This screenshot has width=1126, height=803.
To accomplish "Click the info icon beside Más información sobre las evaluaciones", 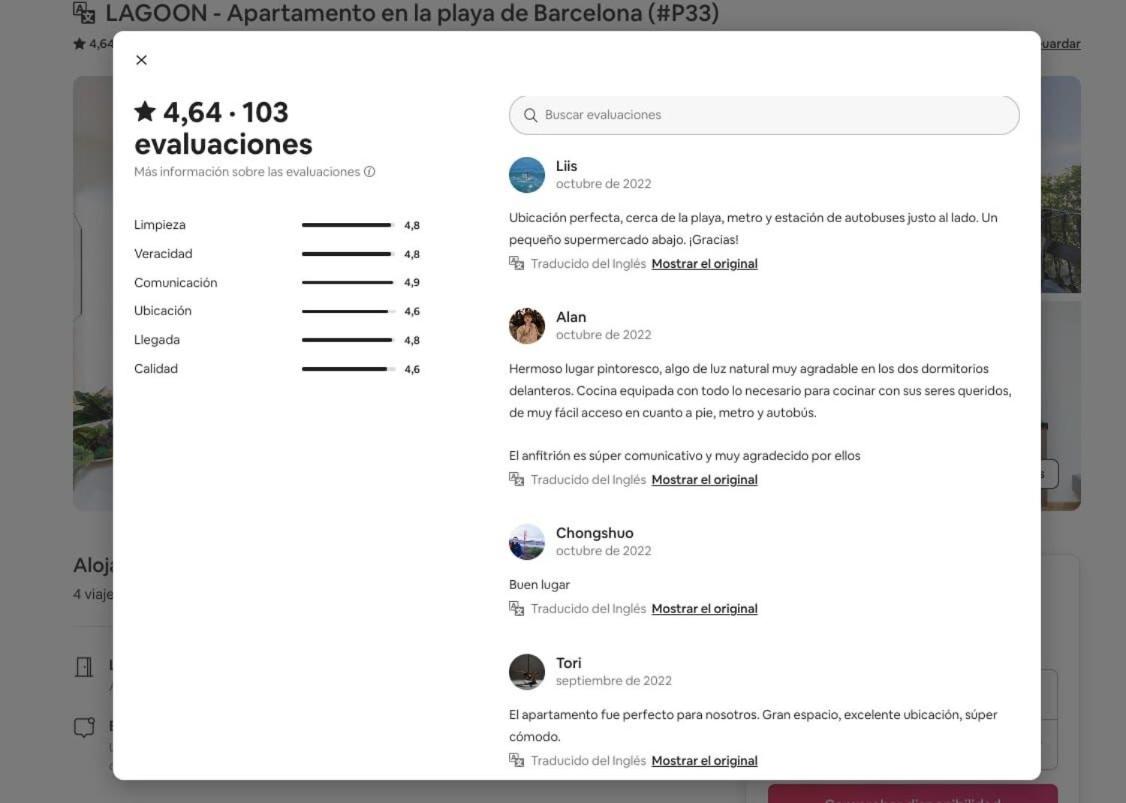I will pyautogui.click(x=369, y=172).
